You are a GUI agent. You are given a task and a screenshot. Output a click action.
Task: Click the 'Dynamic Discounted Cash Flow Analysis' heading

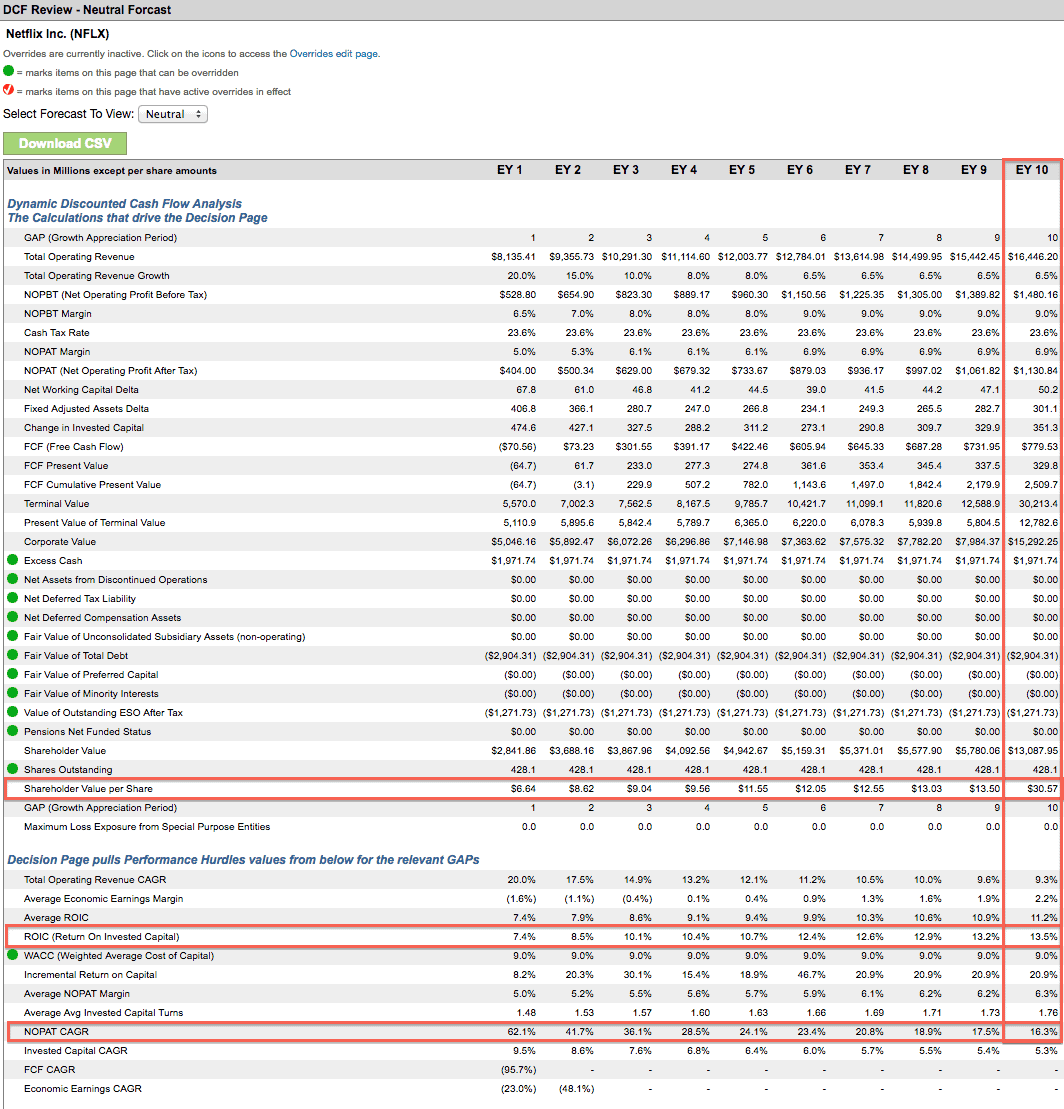click(125, 204)
